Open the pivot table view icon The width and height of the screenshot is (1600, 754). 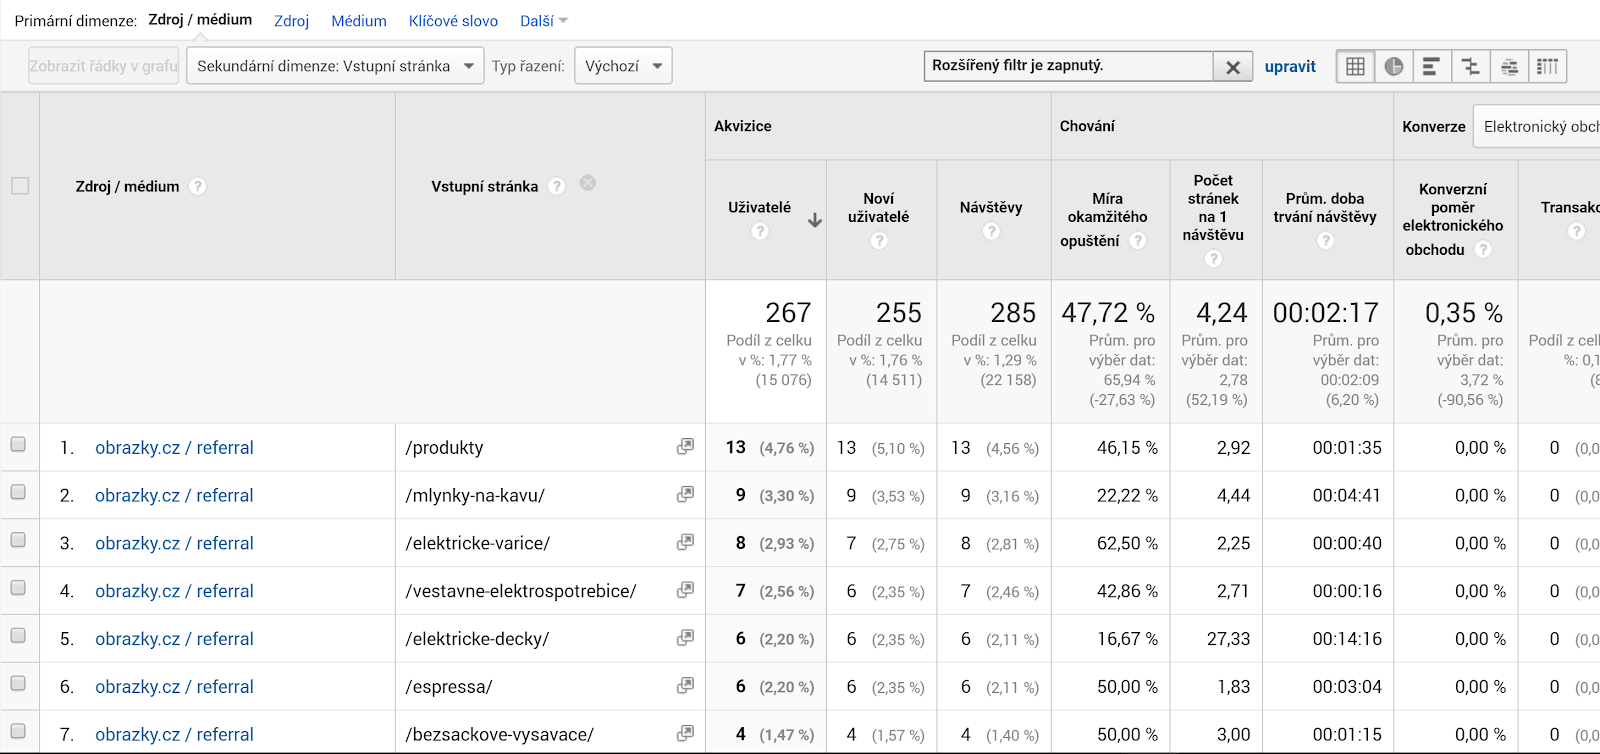(1547, 67)
